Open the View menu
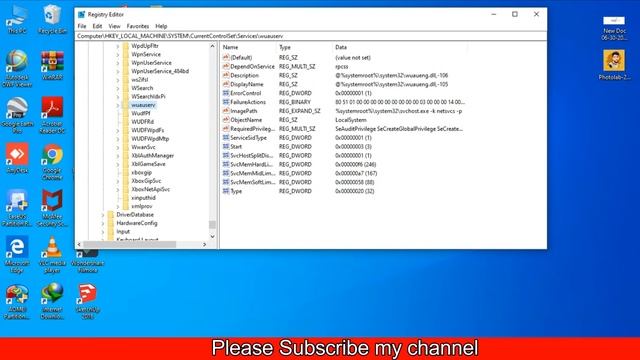640x360 pixels. click(114, 26)
